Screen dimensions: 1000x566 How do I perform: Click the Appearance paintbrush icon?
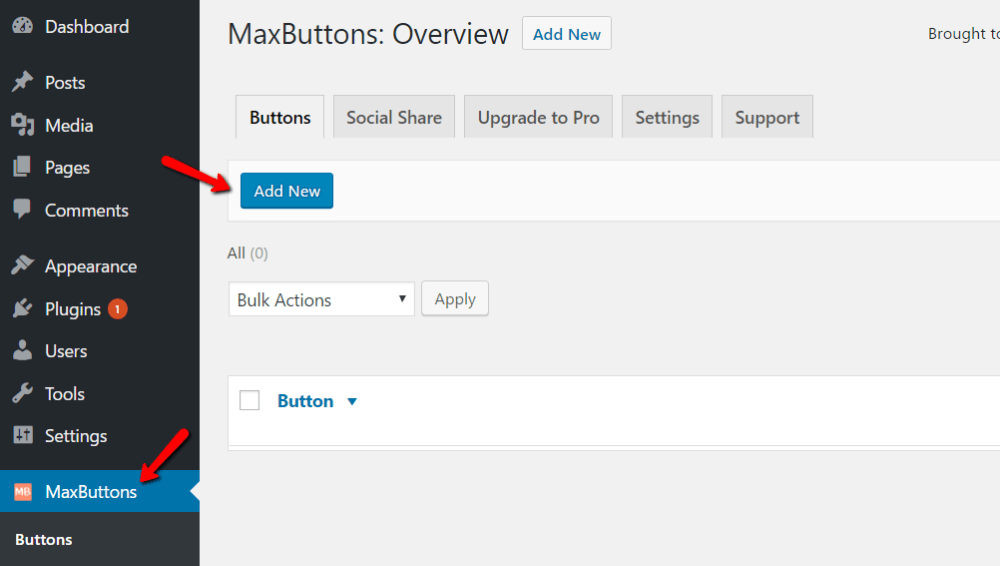[22, 266]
